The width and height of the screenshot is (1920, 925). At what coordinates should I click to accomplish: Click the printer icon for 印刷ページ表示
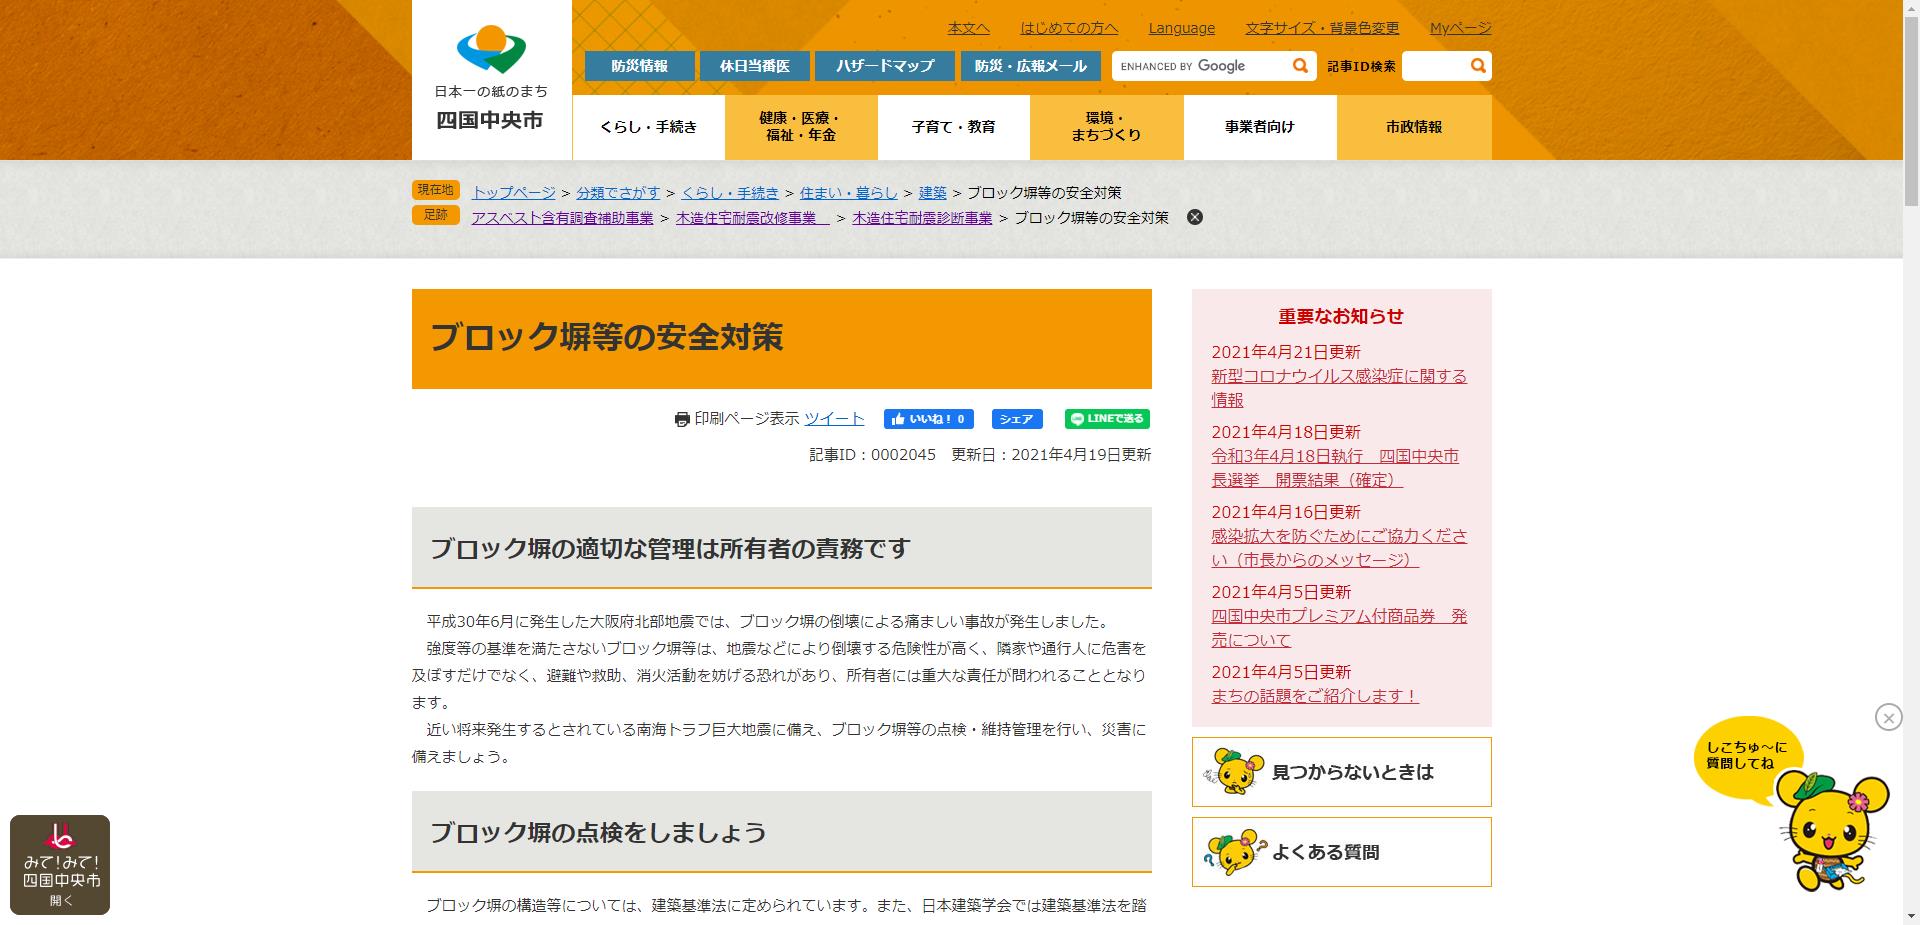681,419
